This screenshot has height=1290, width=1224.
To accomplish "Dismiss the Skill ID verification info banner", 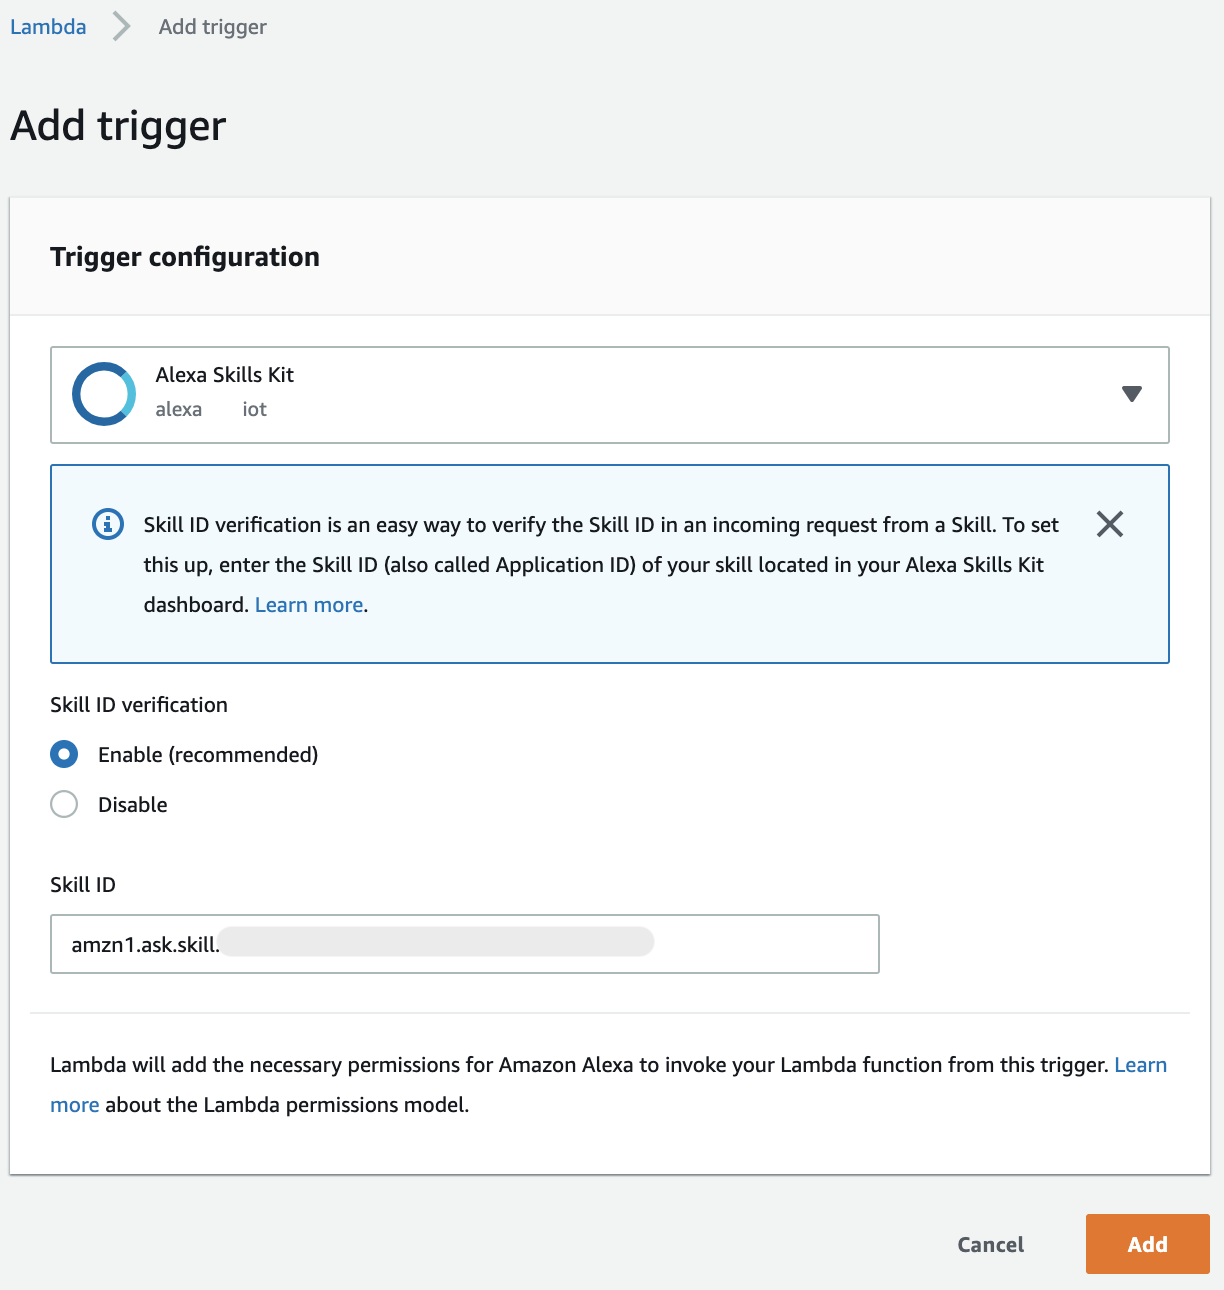I will pos(1110,524).
